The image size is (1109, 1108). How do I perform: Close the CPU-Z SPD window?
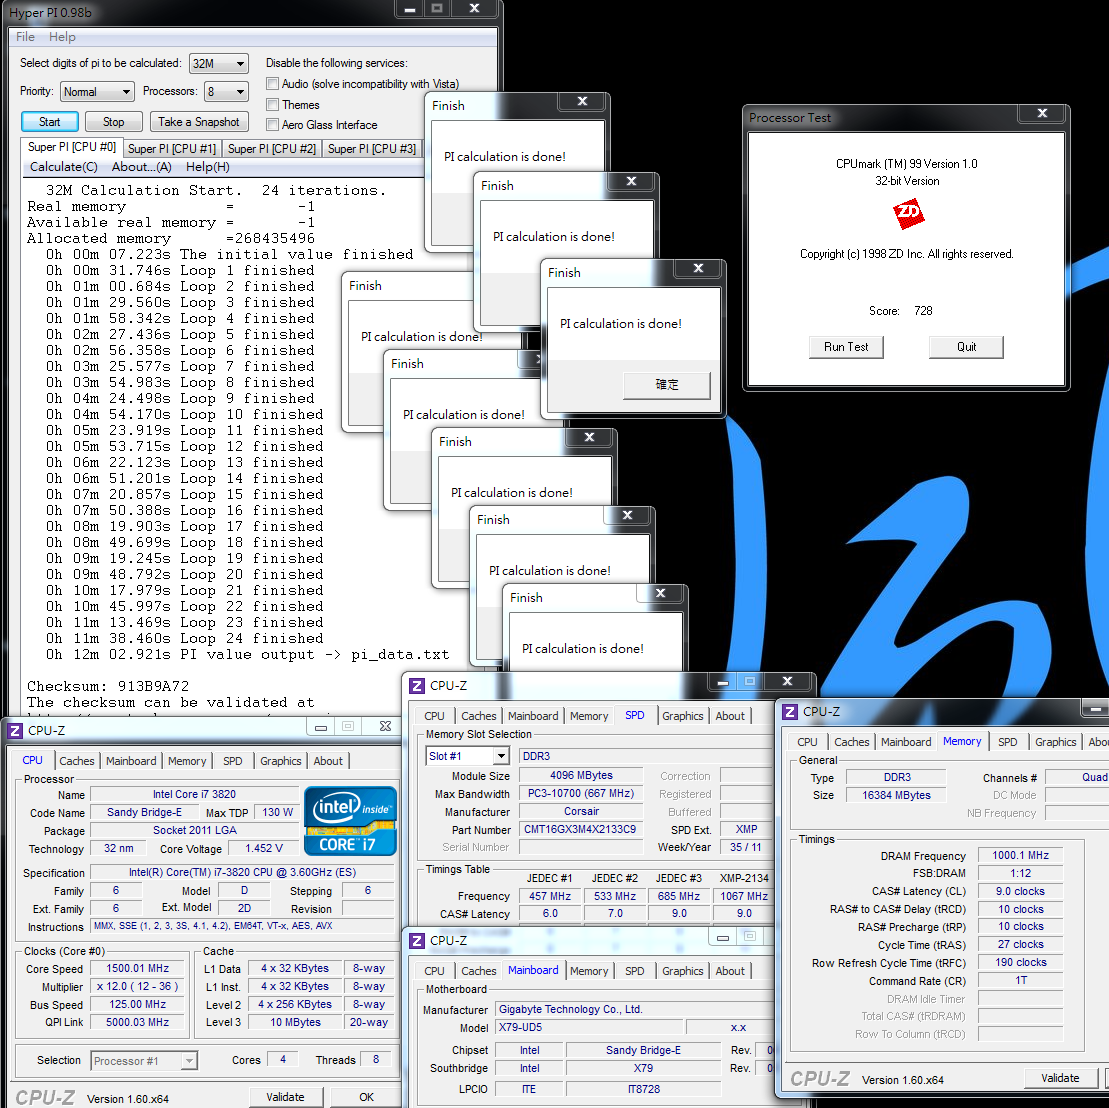(787, 681)
